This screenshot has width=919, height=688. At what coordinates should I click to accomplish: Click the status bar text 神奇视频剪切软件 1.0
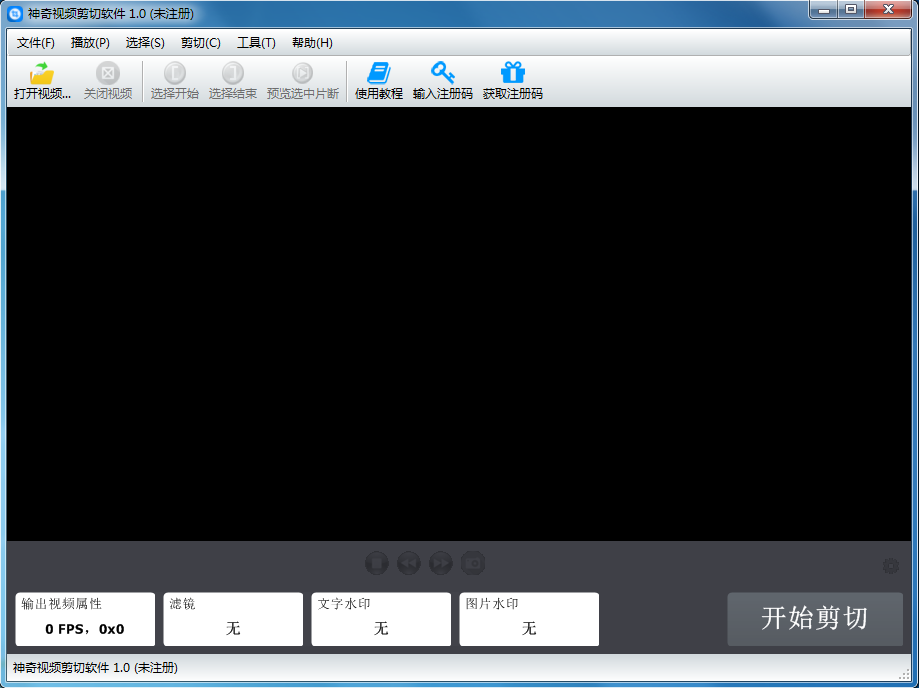(x=95, y=667)
